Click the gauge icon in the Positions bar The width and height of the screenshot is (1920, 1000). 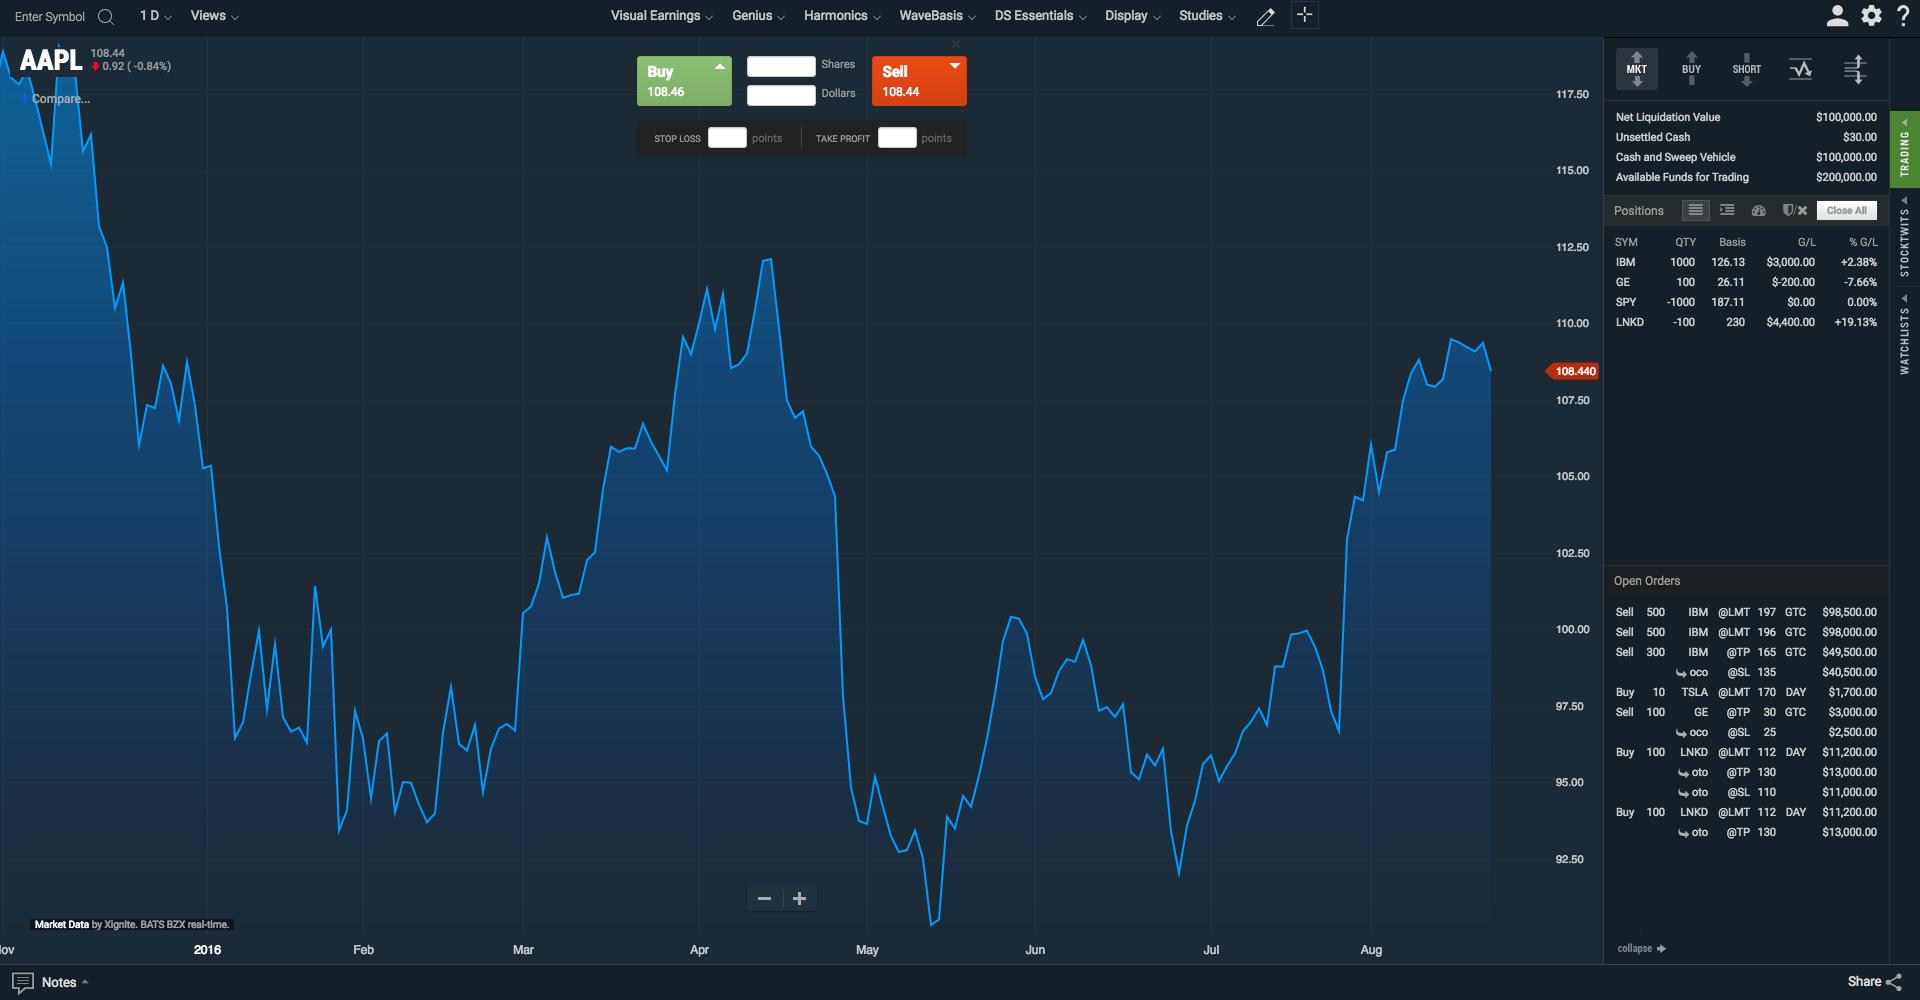(1759, 210)
